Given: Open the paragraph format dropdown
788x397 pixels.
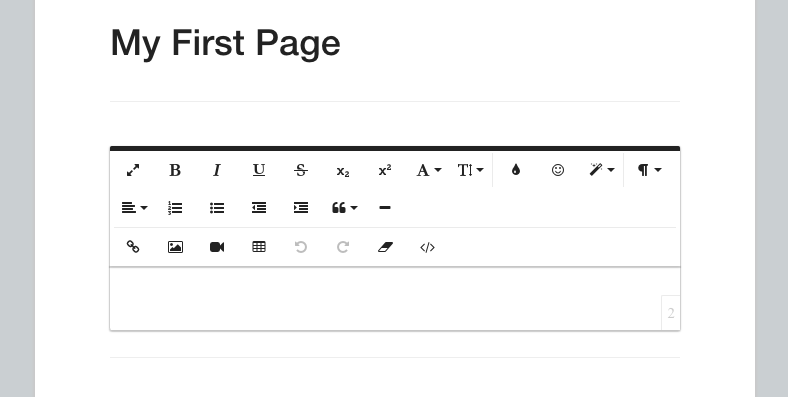Looking at the screenshot, I should (x=649, y=170).
